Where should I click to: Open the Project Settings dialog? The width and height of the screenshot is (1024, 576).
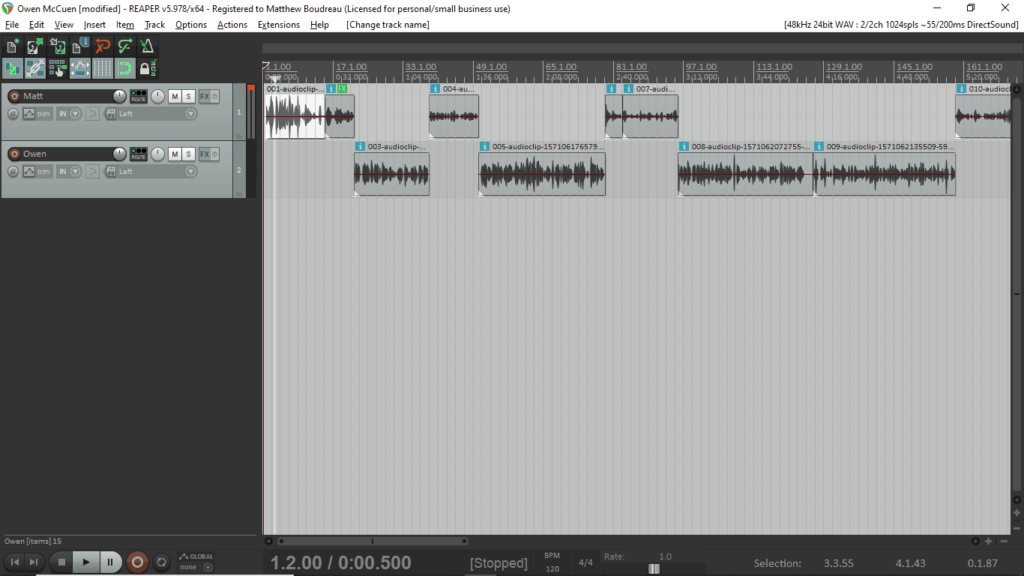[x=78, y=46]
